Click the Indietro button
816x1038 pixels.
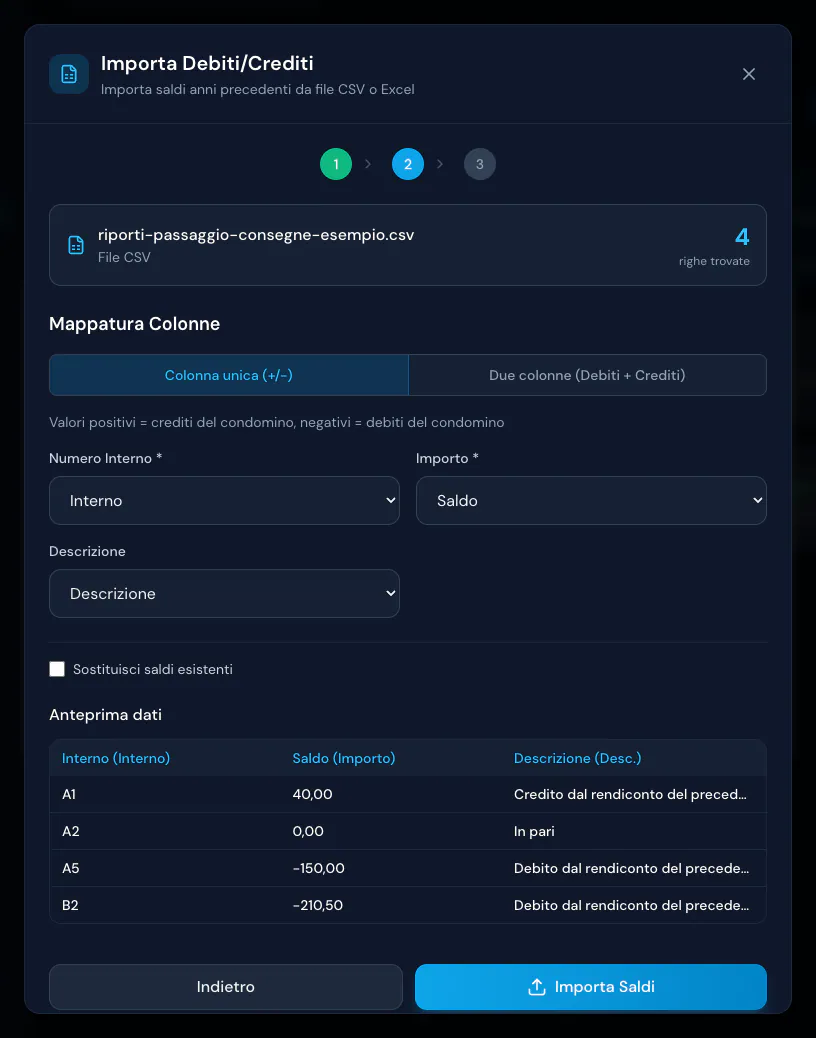click(226, 987)
